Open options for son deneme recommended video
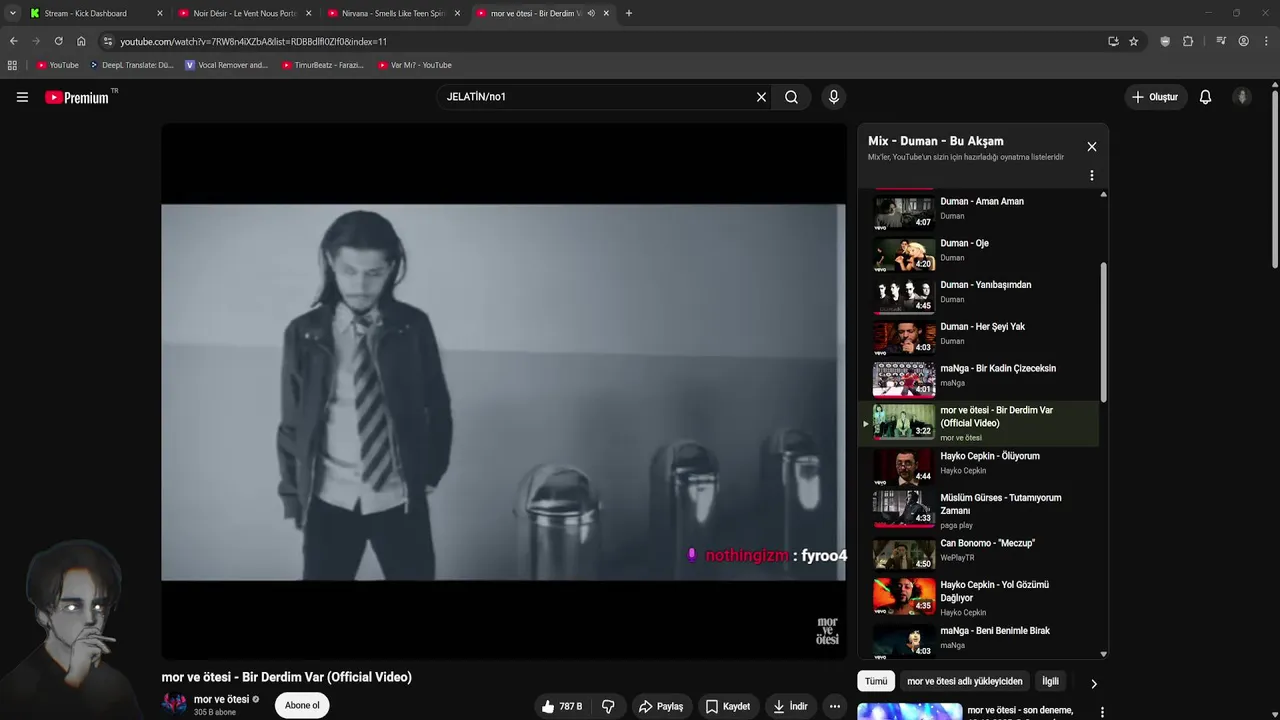Image resolution: width=1280 pixels, height=720 pixels. click(1102, 712)
